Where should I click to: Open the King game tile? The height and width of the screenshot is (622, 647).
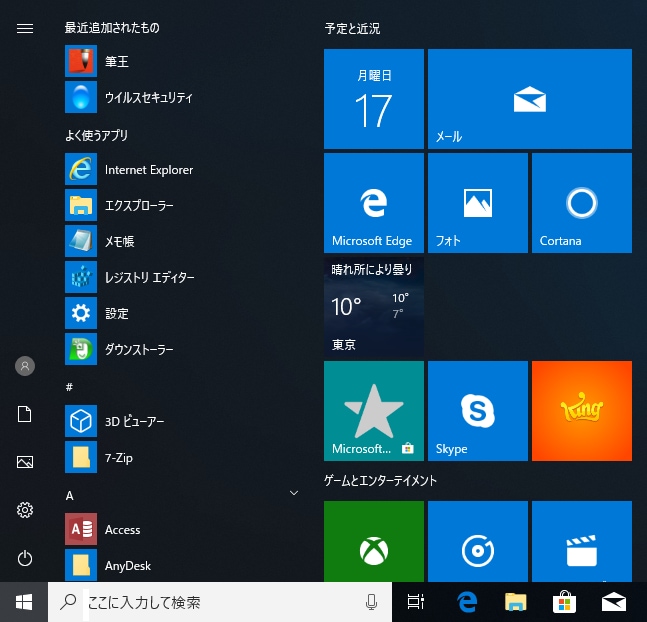[582, 411]
